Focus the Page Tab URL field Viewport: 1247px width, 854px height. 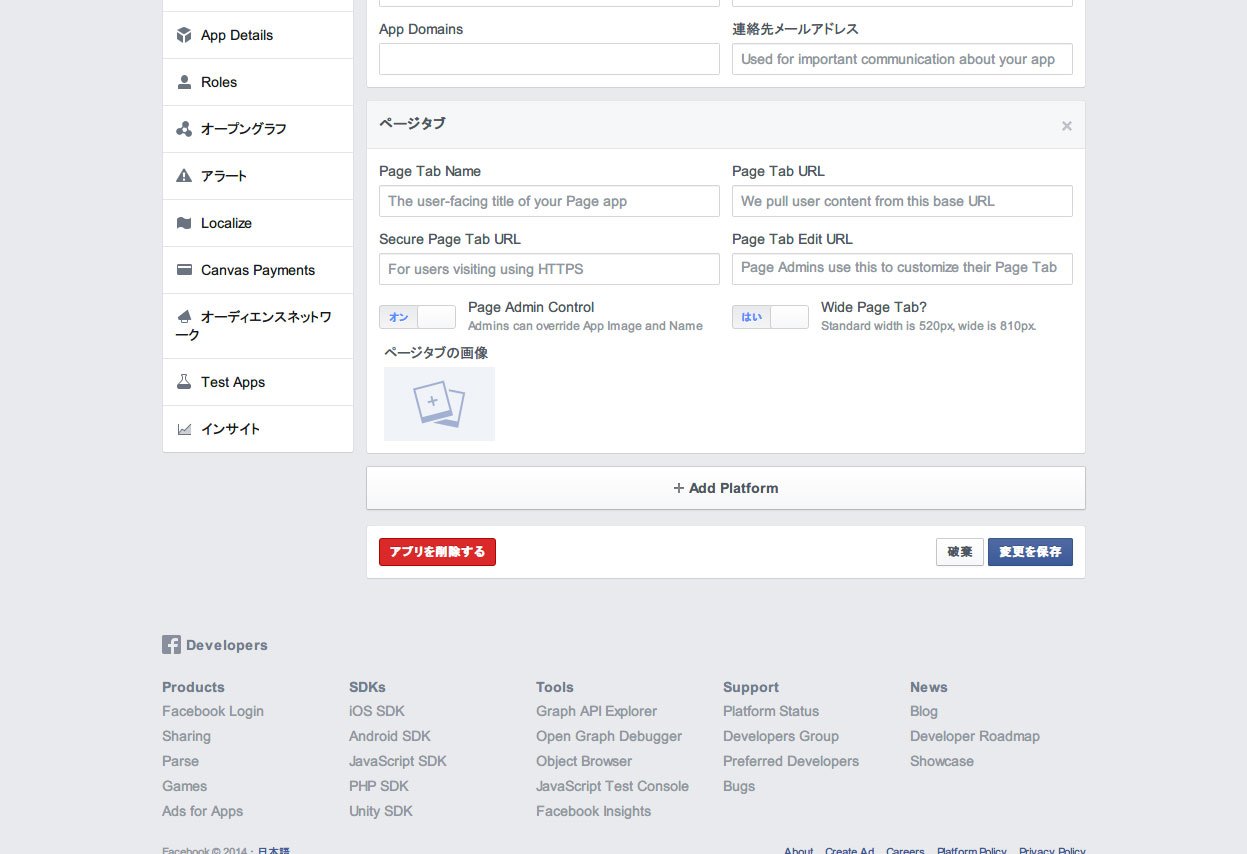(902, 201)
